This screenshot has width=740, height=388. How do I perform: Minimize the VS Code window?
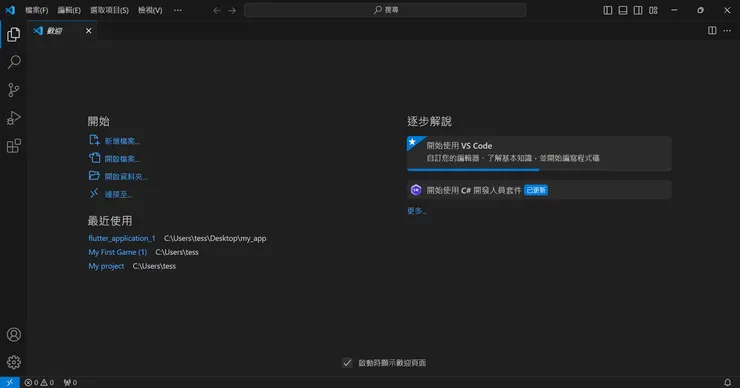pyautogui.click(x=674, y=10)
